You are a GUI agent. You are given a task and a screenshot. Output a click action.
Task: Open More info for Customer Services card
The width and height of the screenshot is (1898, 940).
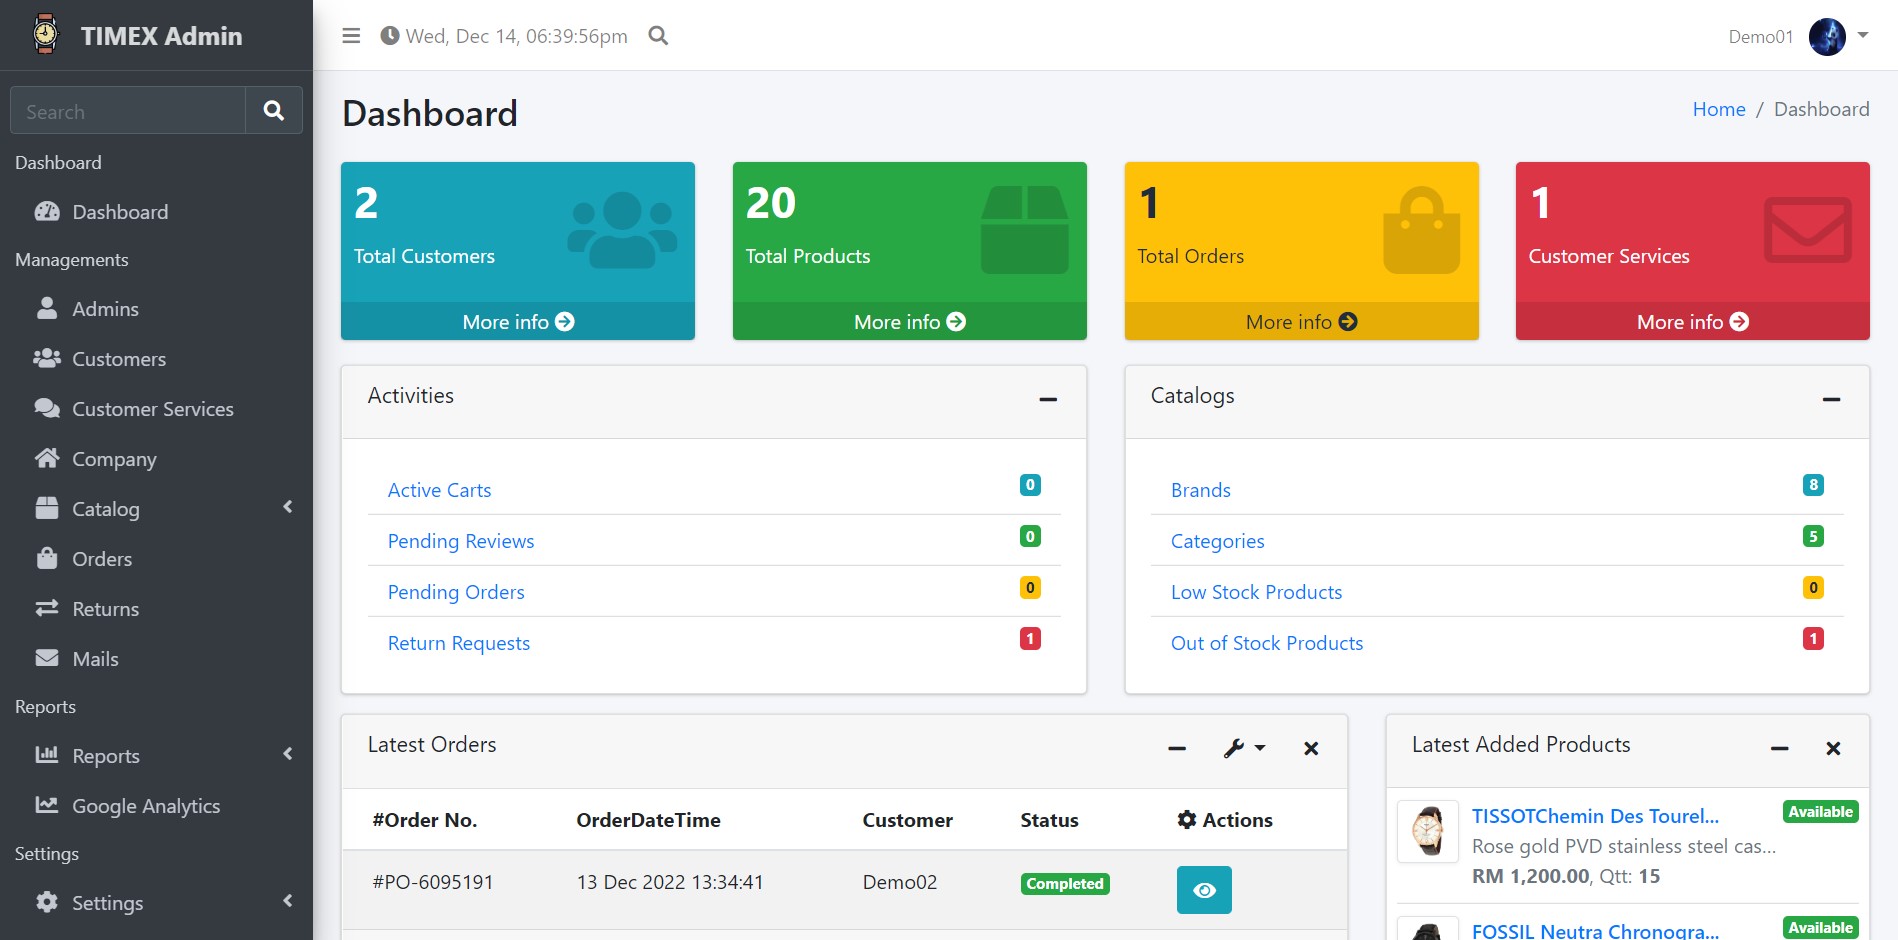[1693, 322]
